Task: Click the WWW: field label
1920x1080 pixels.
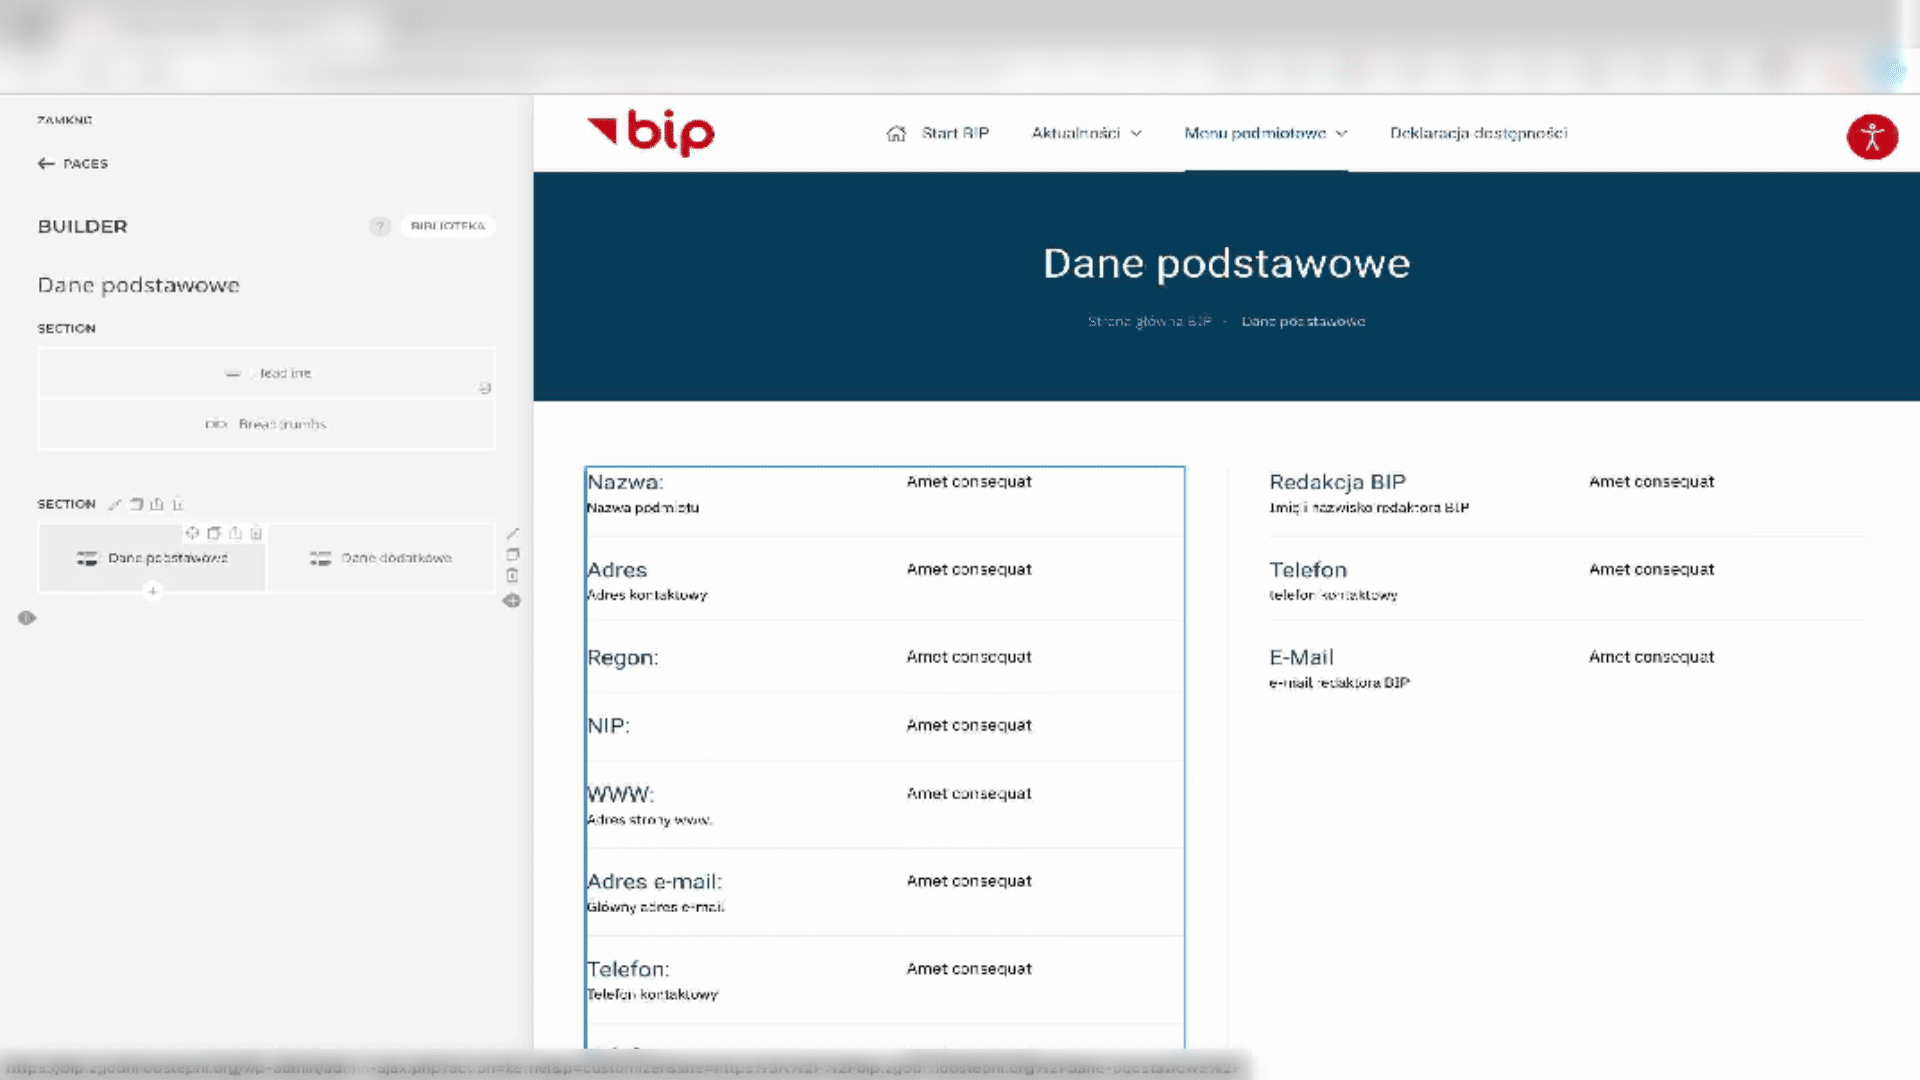Action: click(620, 794)
